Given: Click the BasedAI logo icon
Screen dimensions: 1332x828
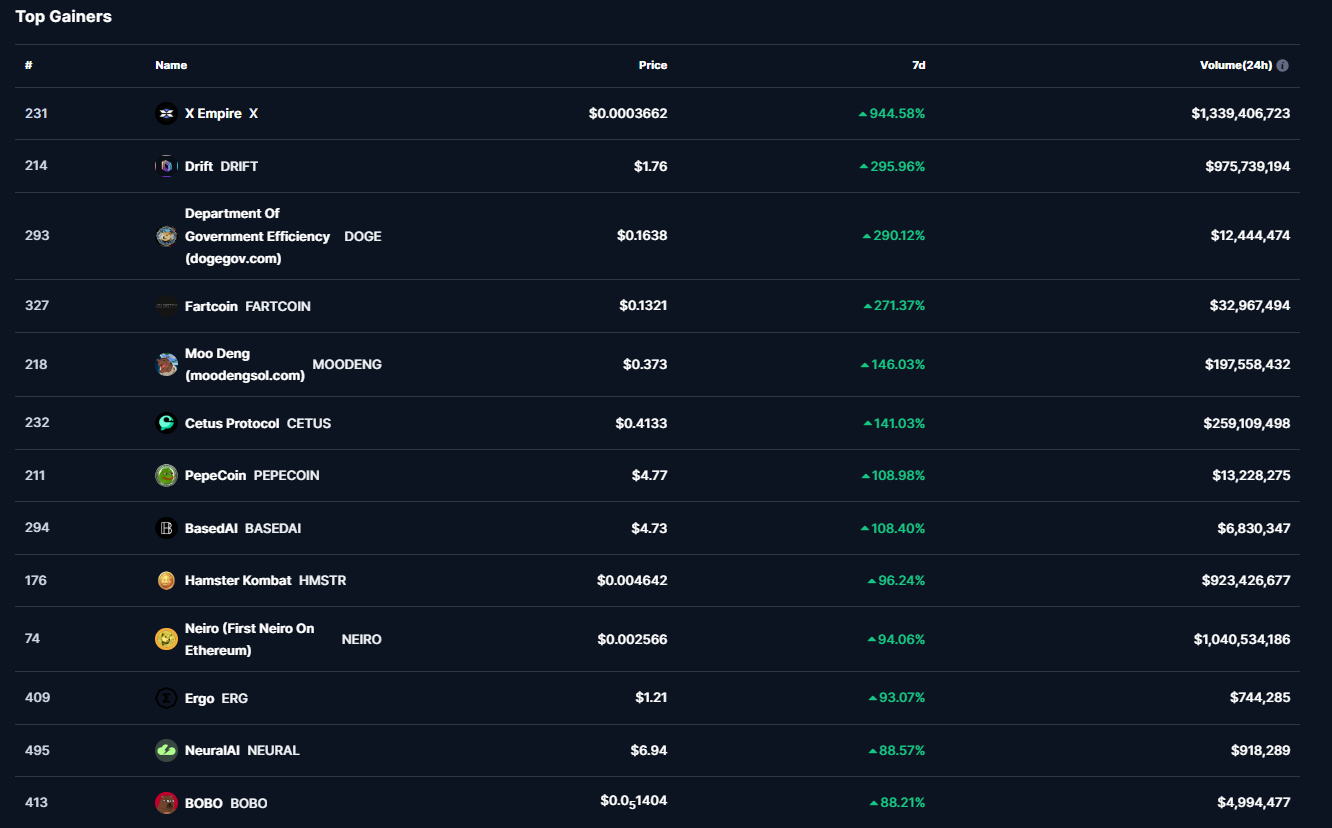Looking at the screenshot, I should click(x=166, y=528).
